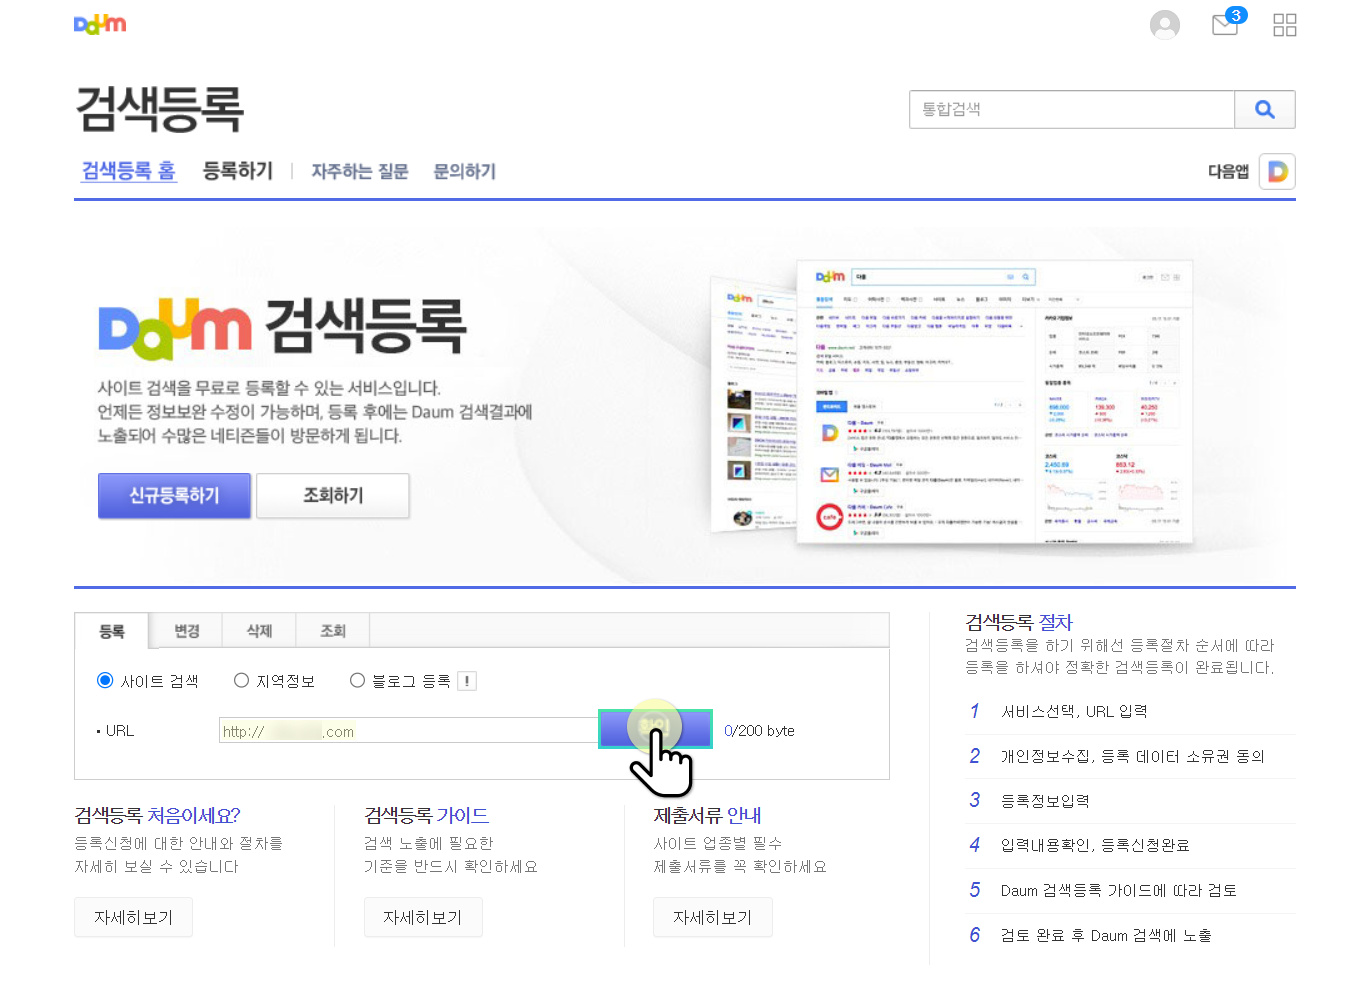Open the 등록하기 menu item
Screen dimensions: 1370x986
(x=238, y=171)
